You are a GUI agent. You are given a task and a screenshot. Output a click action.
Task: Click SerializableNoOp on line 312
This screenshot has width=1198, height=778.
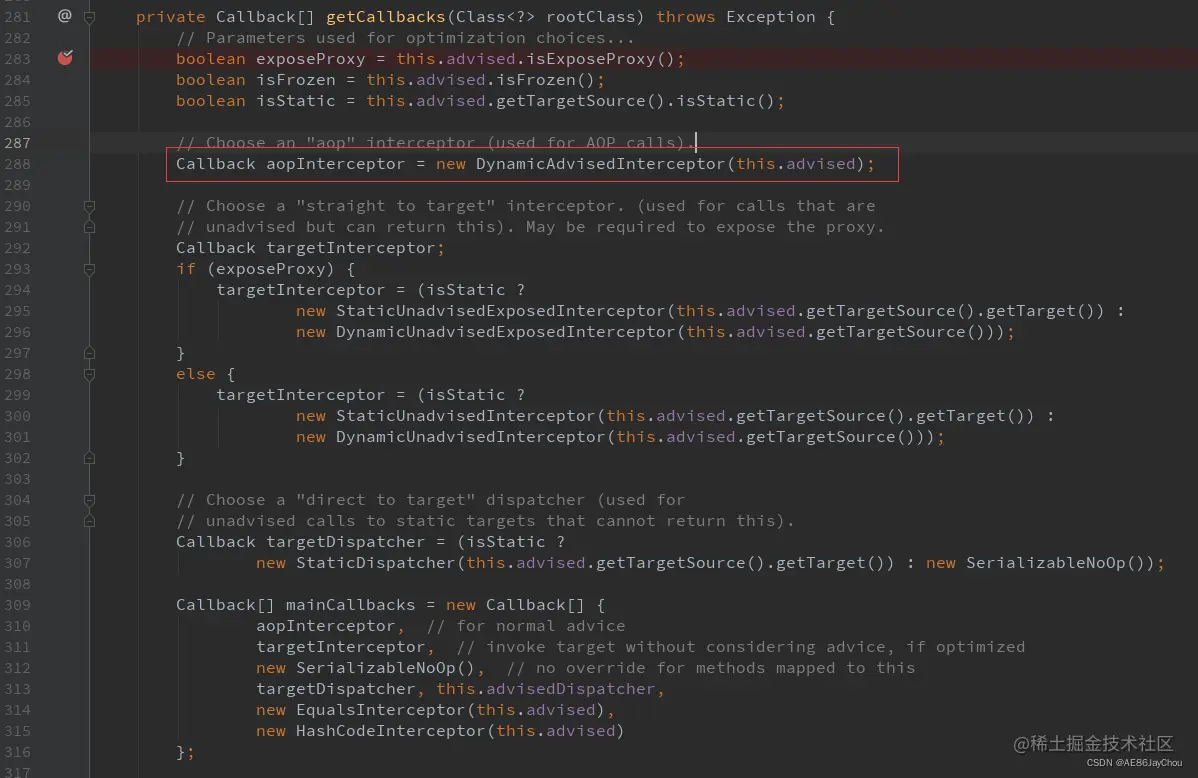tap(376, 668)
